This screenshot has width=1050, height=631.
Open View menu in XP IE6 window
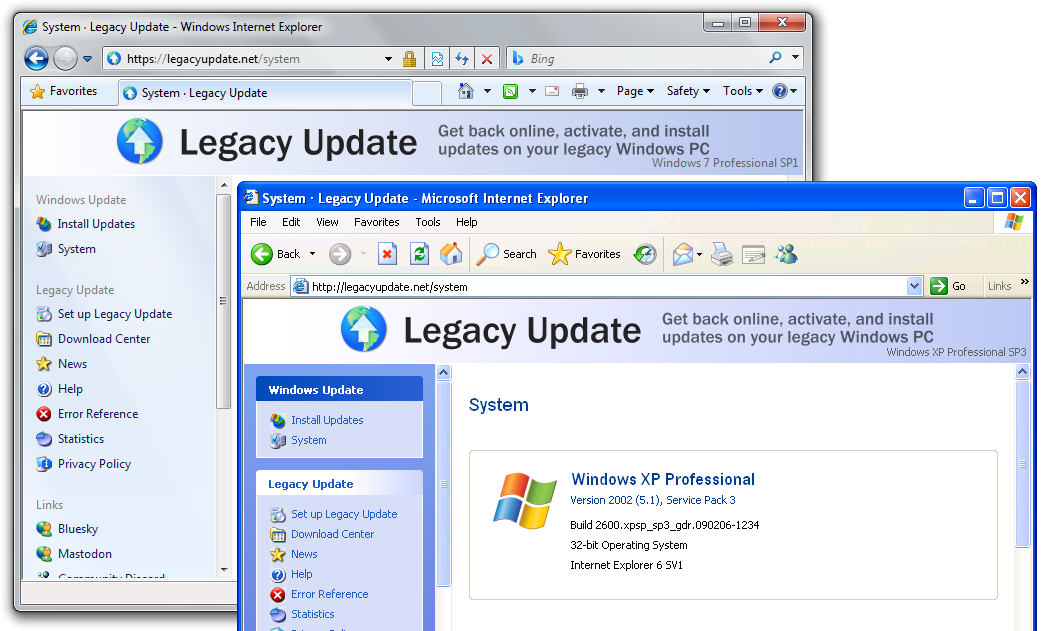(x=327, y=222)
